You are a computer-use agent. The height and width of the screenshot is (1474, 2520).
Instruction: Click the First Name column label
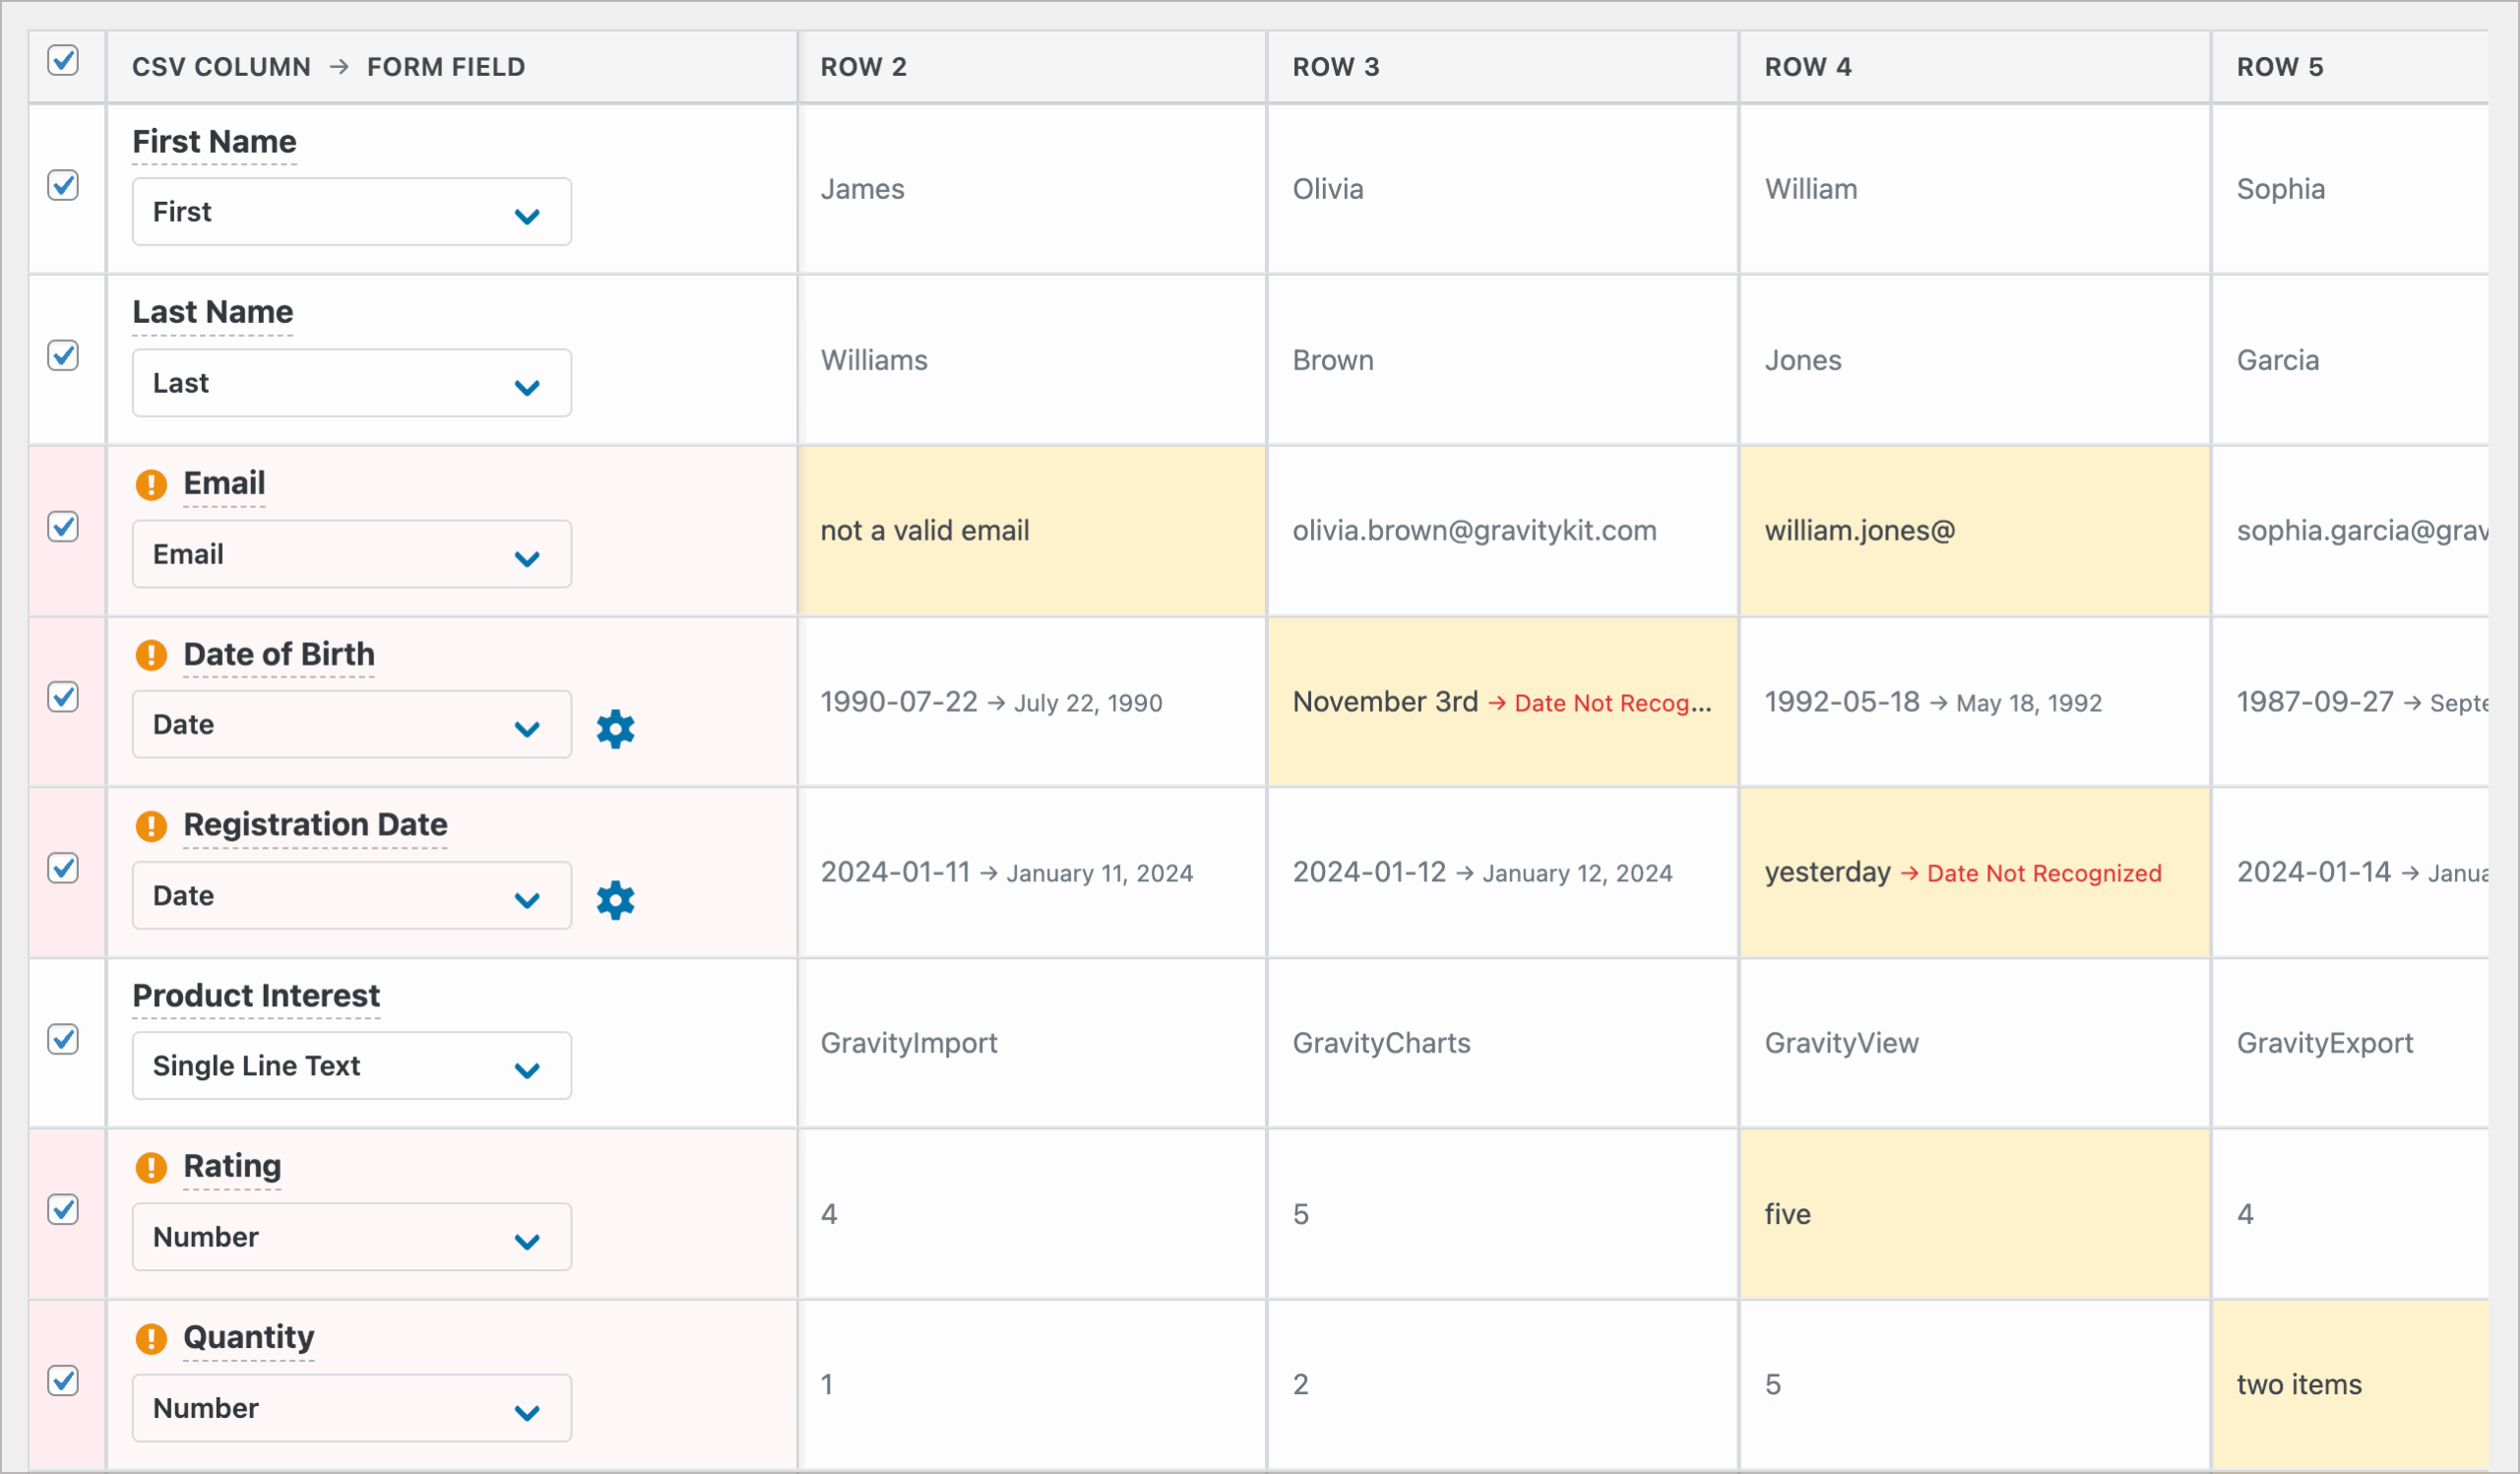(x=213, y=141)
